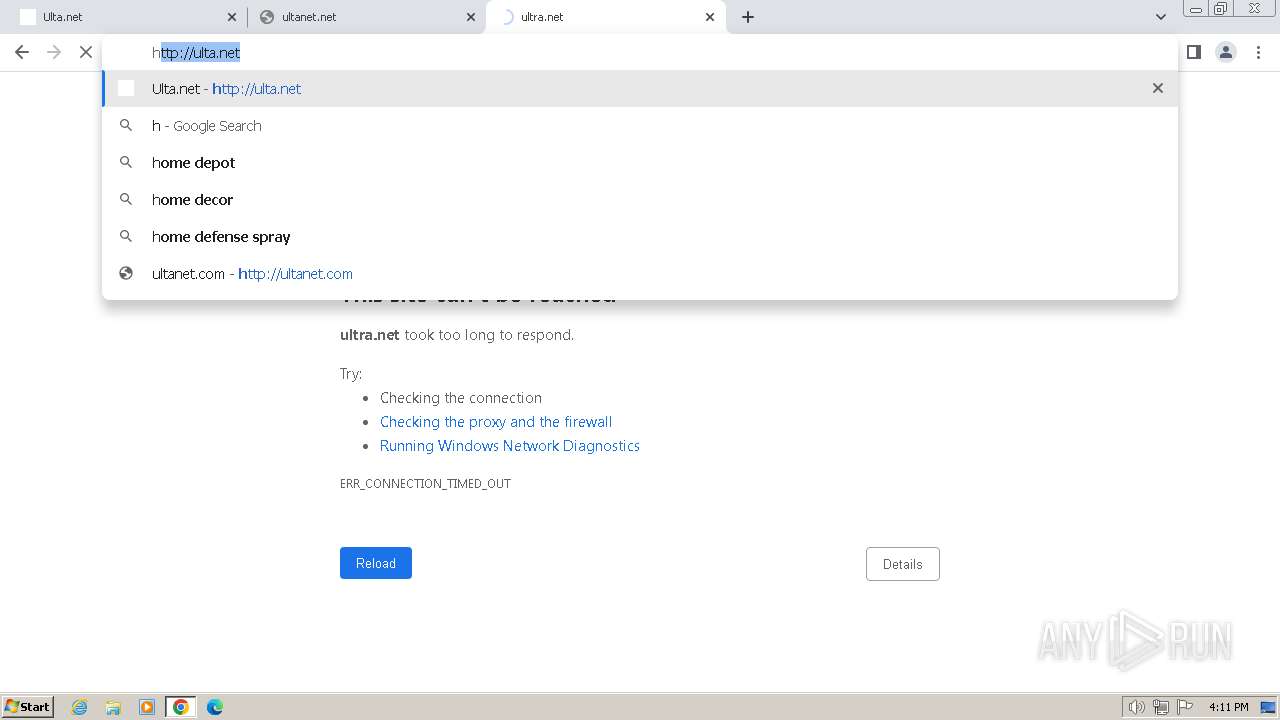Viewport: 1280px width, 720px height.
Task: Click the search icon beside 'home defense spray'
Action: (126, 236)
